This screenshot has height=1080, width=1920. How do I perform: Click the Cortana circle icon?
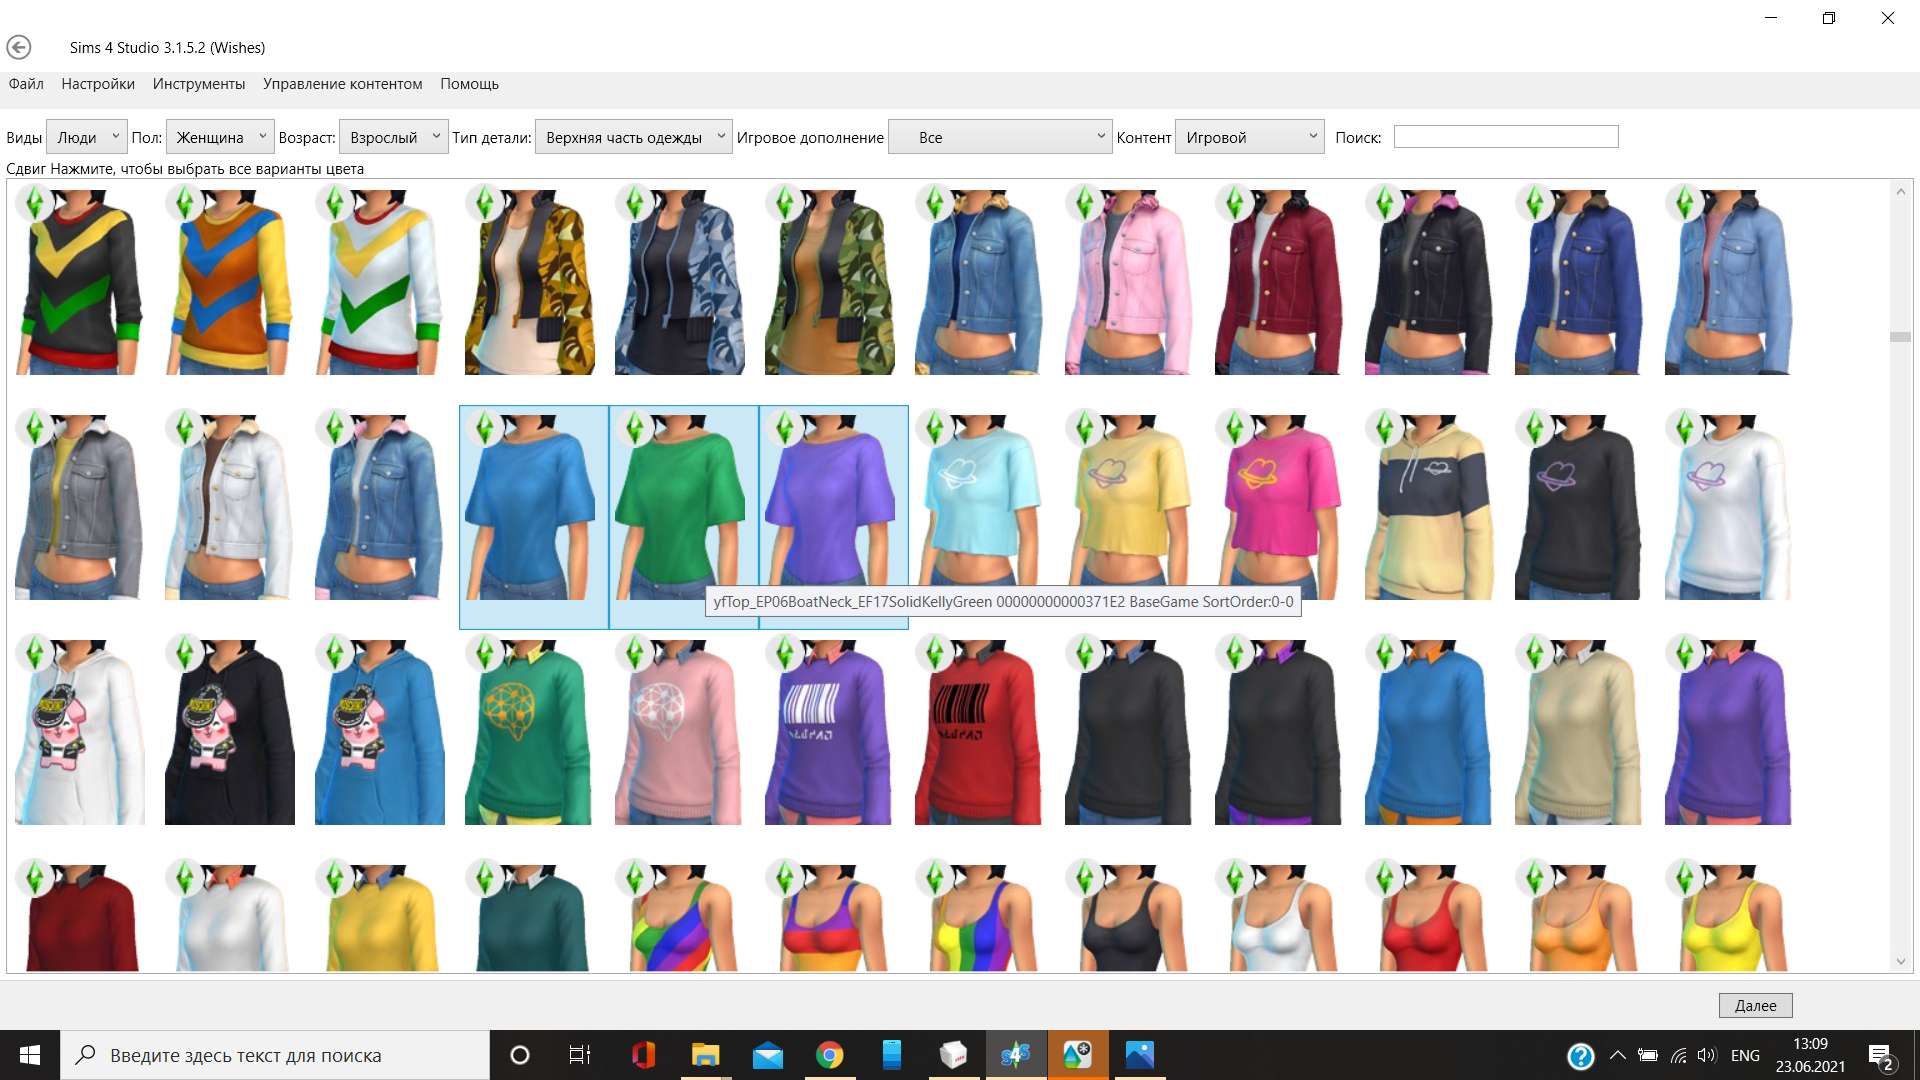pos(520,1055)
